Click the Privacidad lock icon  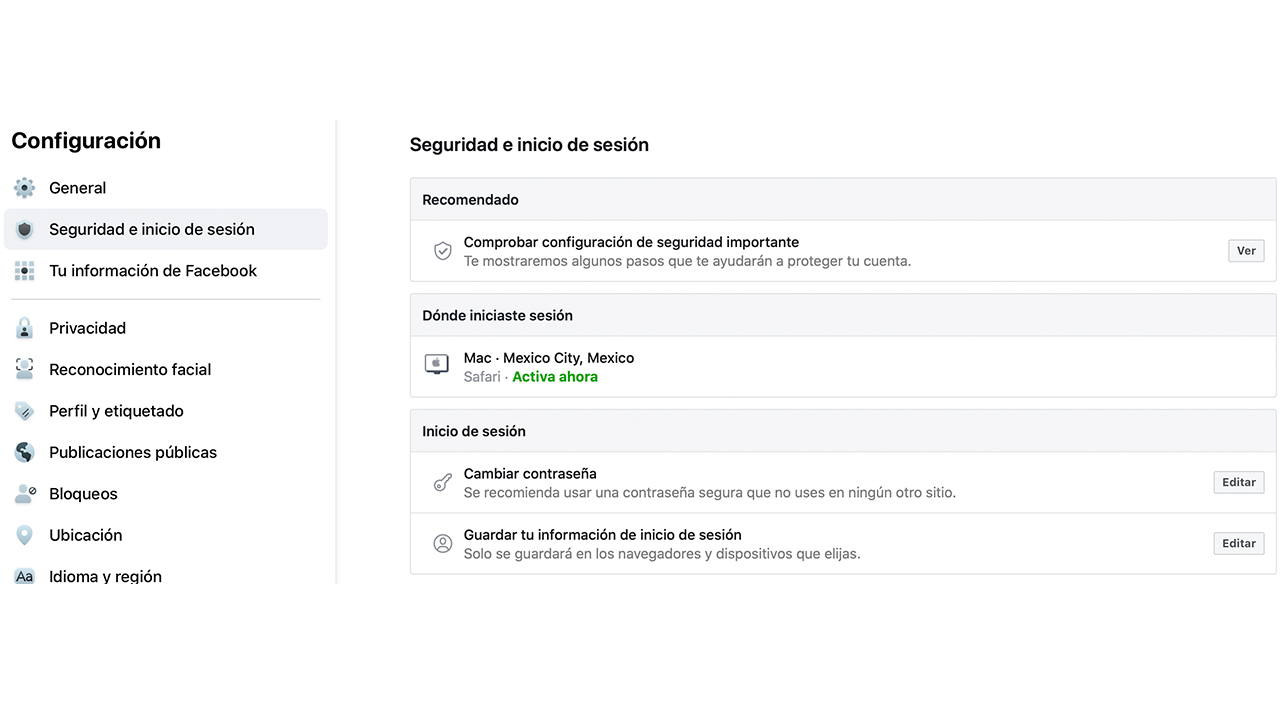pos(24,328)
